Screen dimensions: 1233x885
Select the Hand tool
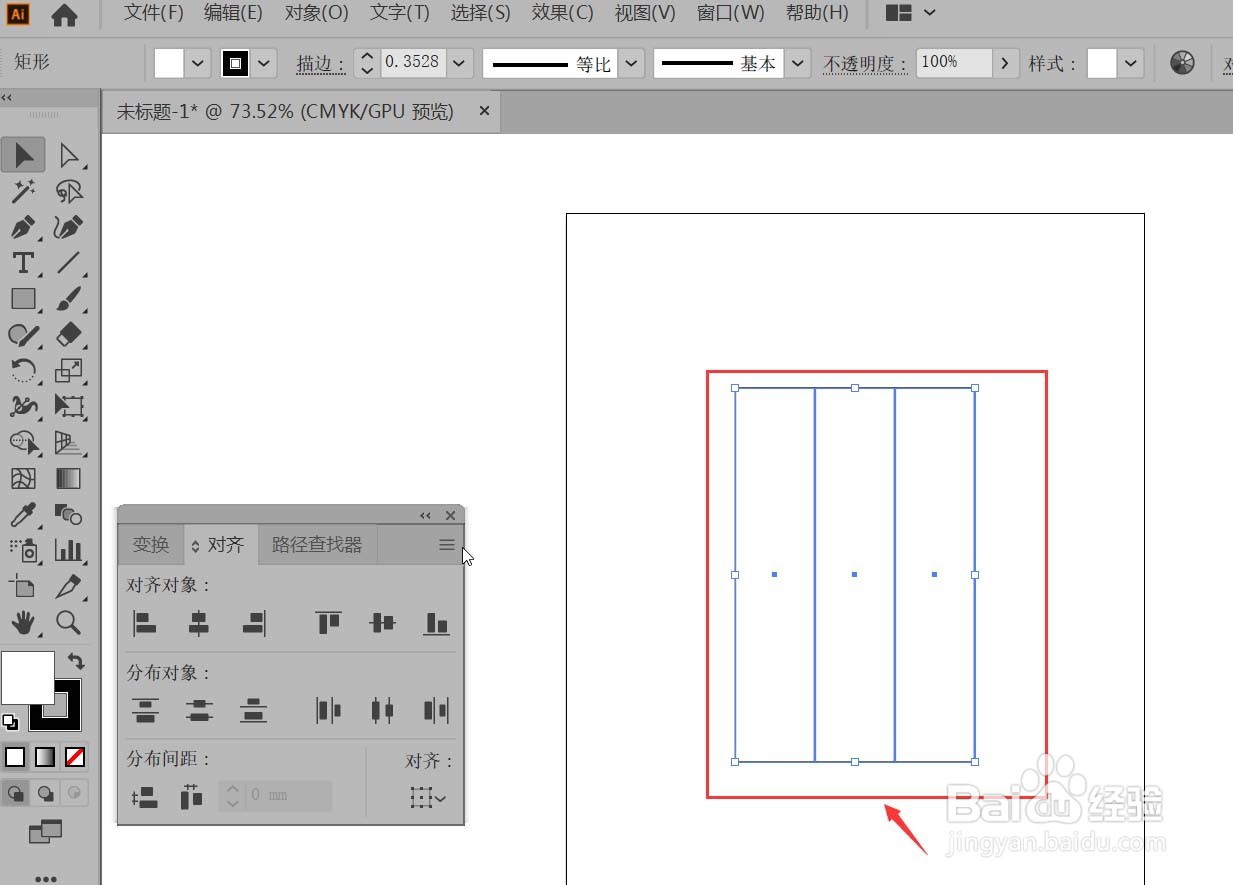[x=23, y=623]
